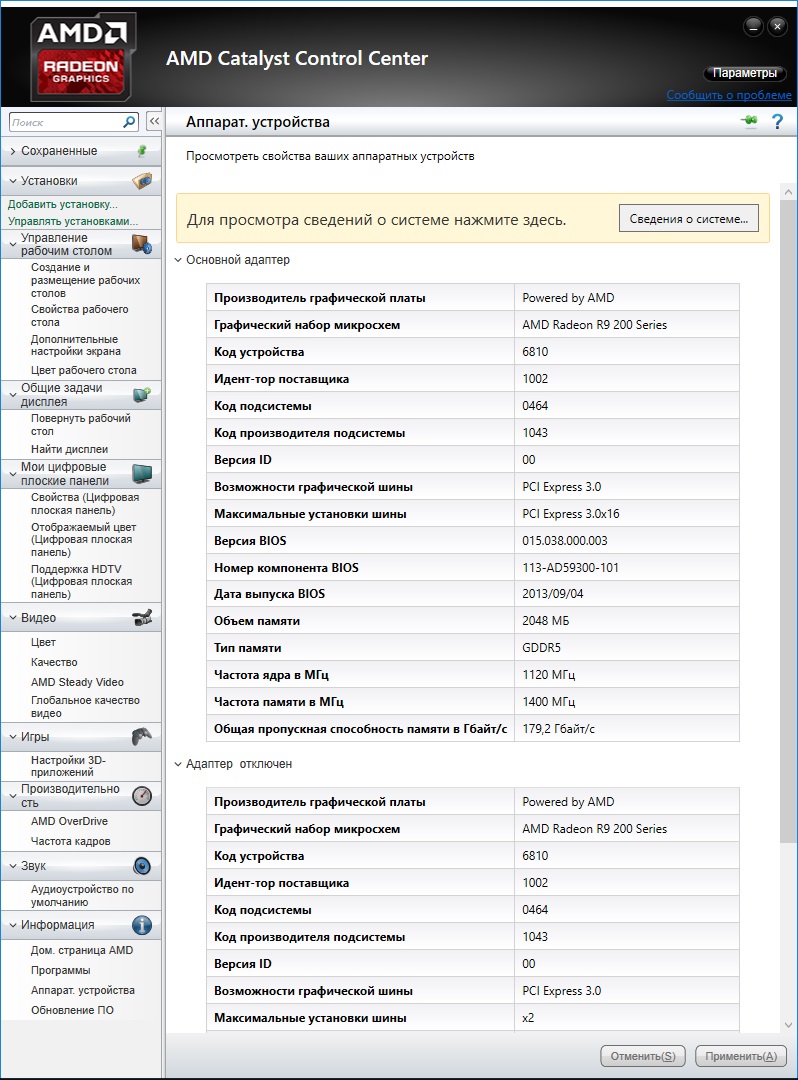This screenshot has height=1080, width=798.
Task: Collapse Мои цифровые плоские панели section
Action: coord(12,474)
